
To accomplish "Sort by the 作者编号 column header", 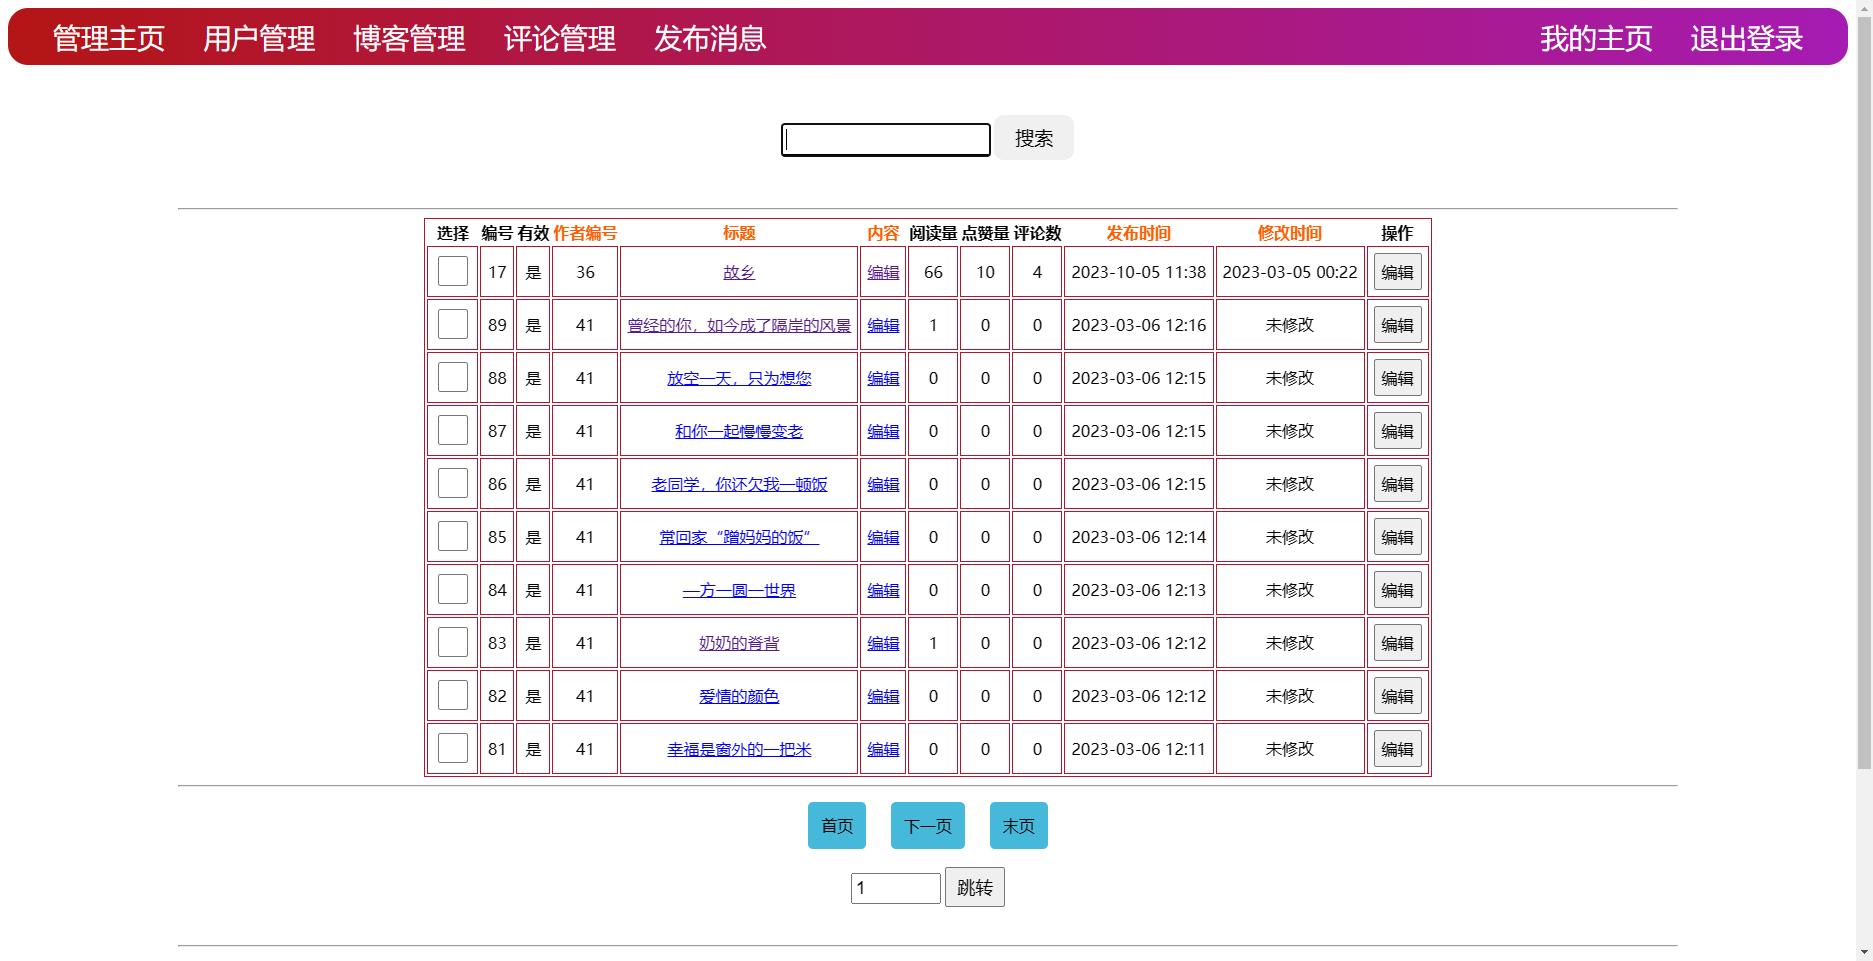I will 585,233.
